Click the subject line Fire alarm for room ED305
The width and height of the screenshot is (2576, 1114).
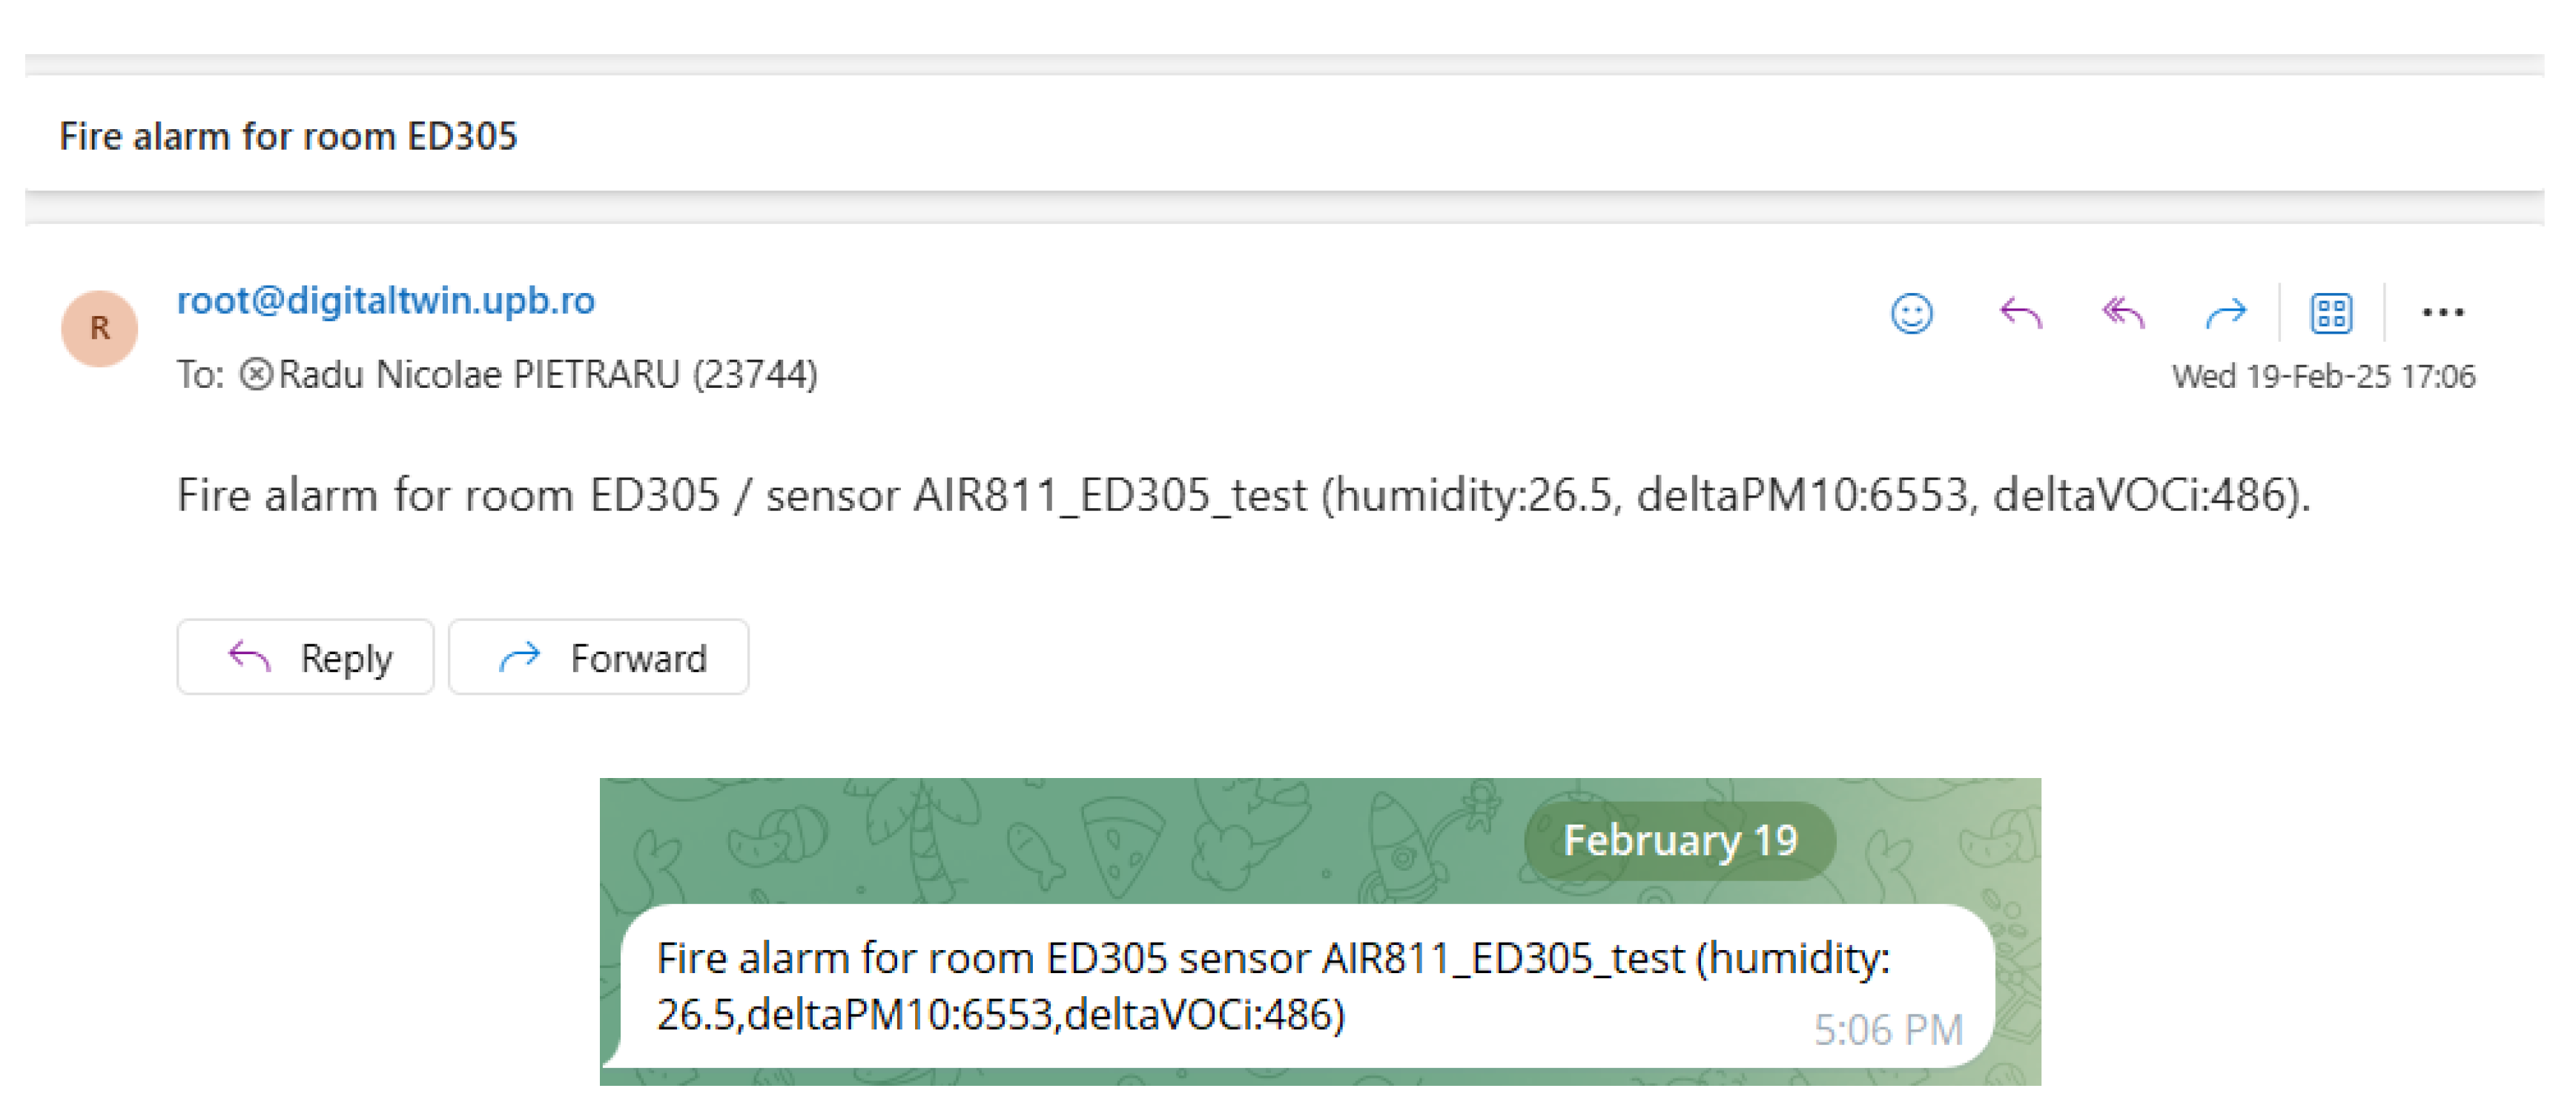[288, 136]
